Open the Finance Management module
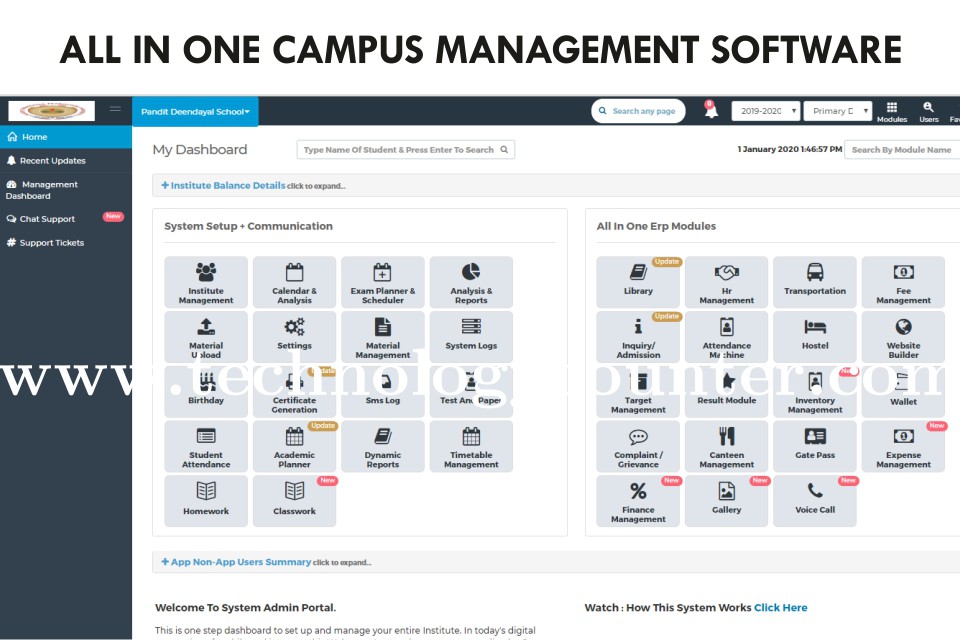960x640 pixels. (638, 501)
